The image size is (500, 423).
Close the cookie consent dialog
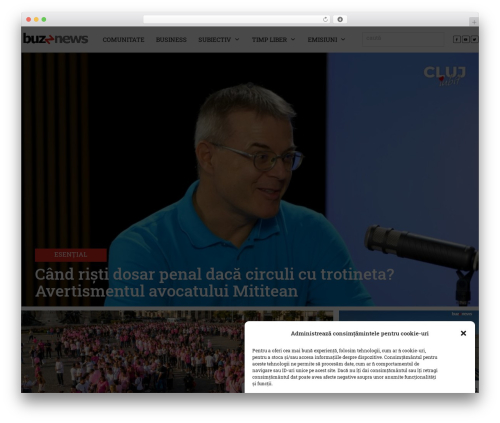pyautogui.click(x=463, y=333)
